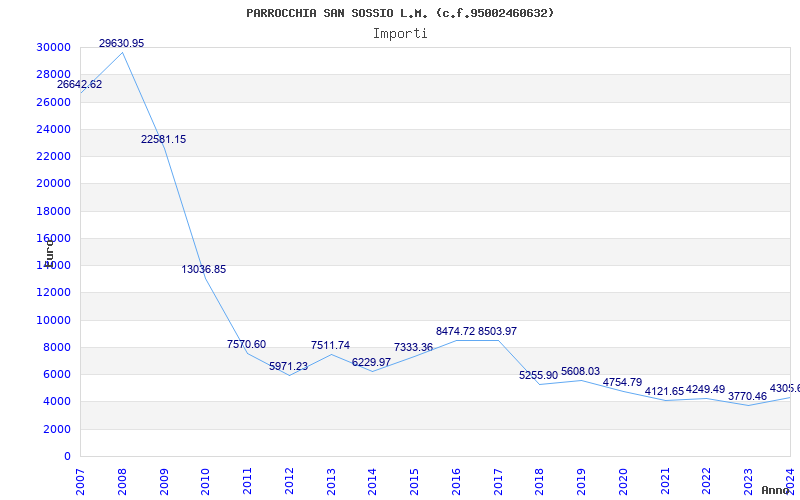Click the 6000 y-axis value

tap(57, 374)
